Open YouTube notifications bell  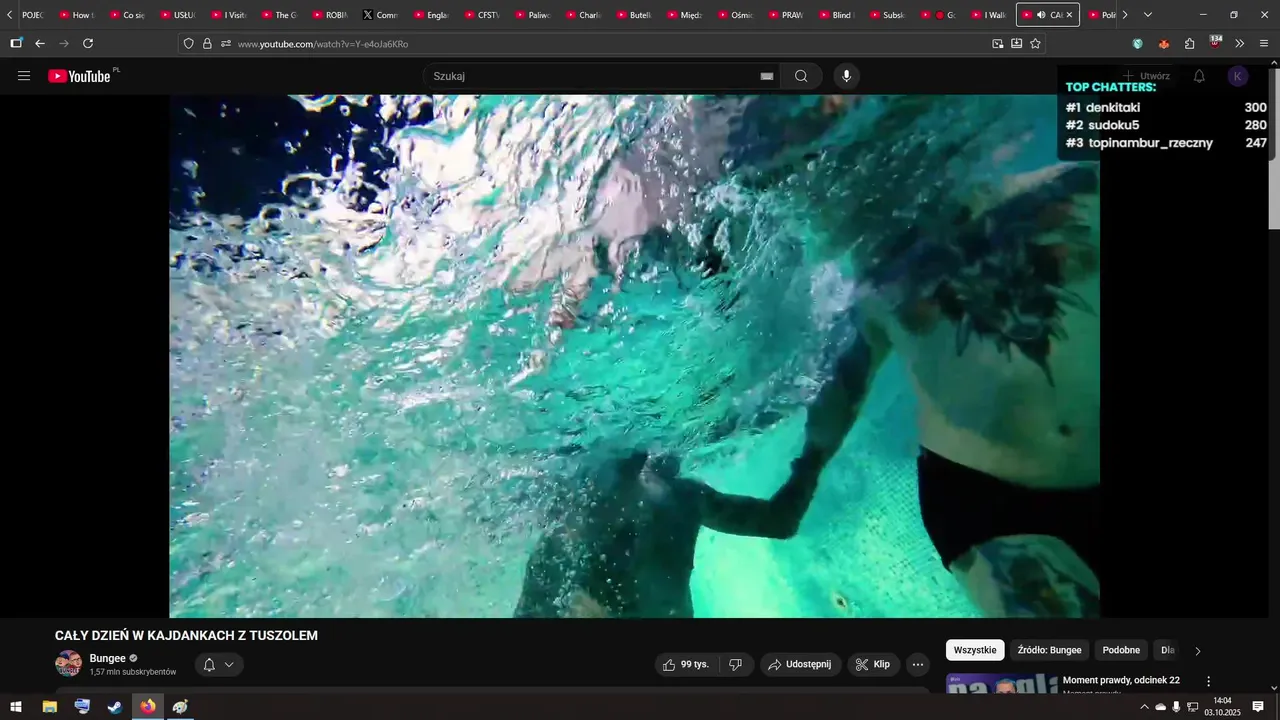pyautogui.click(x=1199, y=76)
